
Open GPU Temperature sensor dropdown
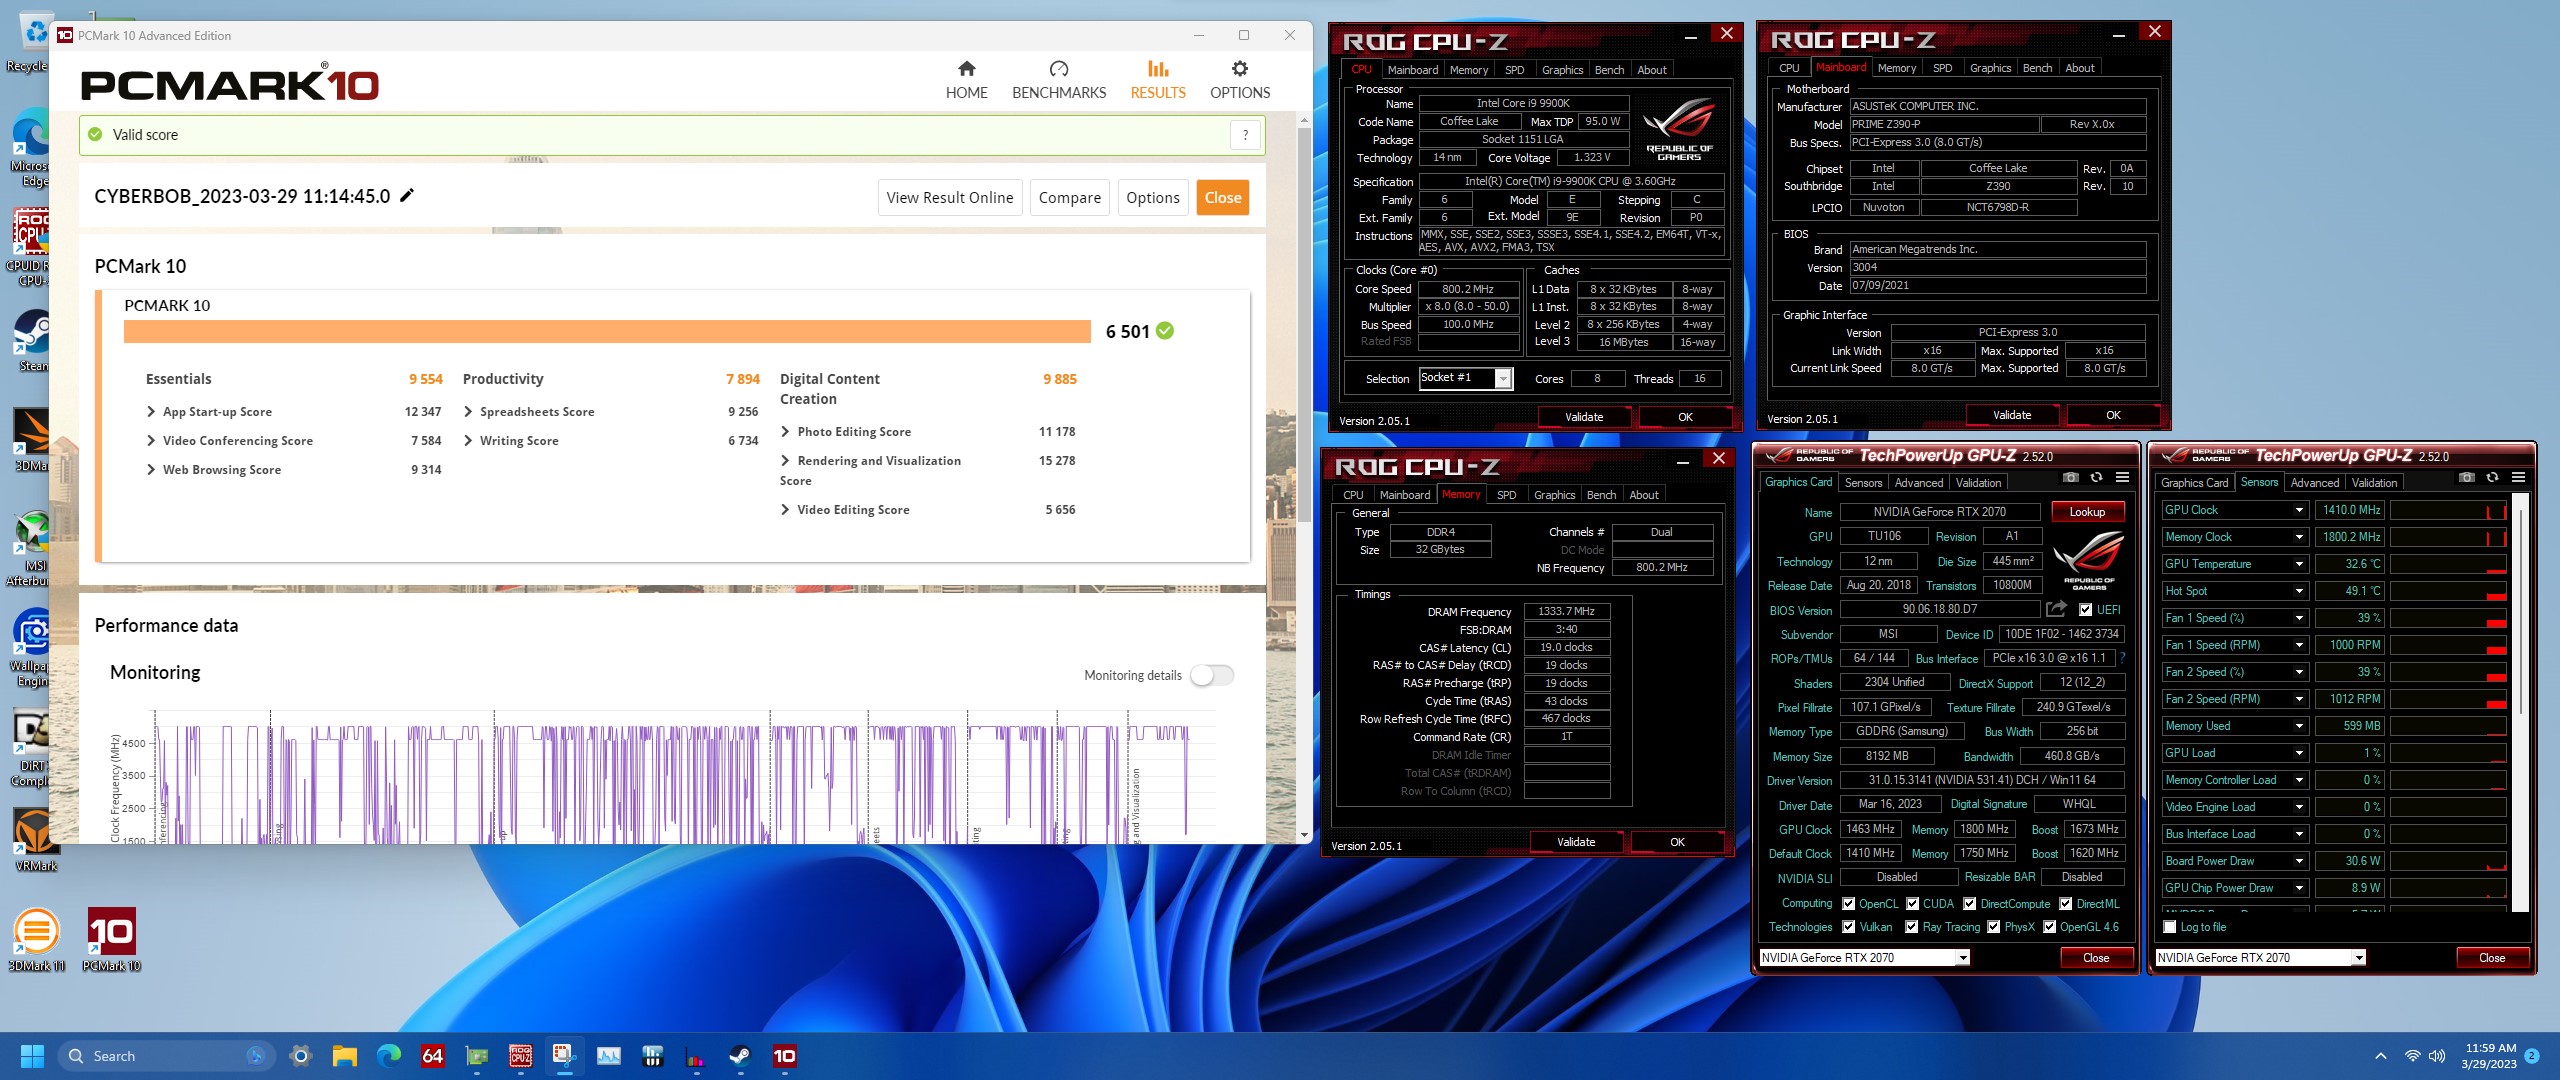click(2299, 564)
